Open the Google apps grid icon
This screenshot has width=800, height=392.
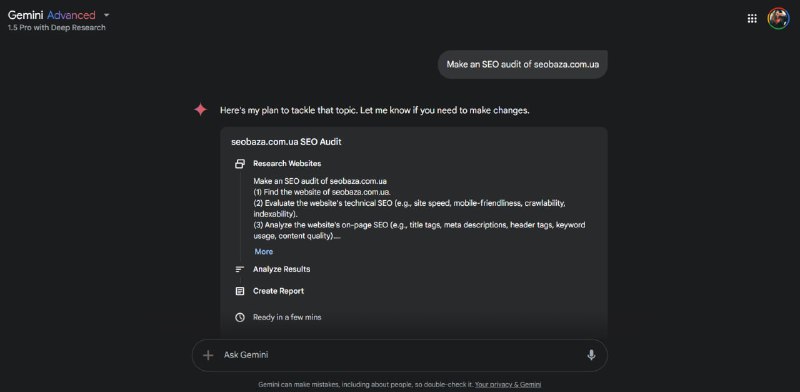click(x=752, y=18)
